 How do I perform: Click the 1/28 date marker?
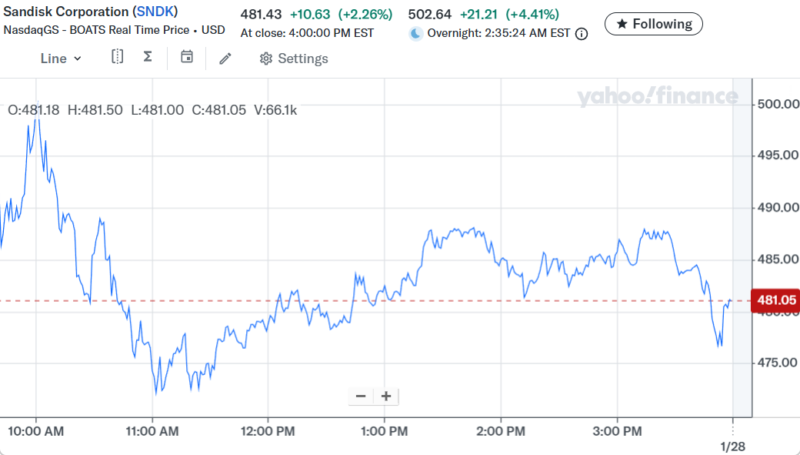pyautogui.click(x=733, y=445)
